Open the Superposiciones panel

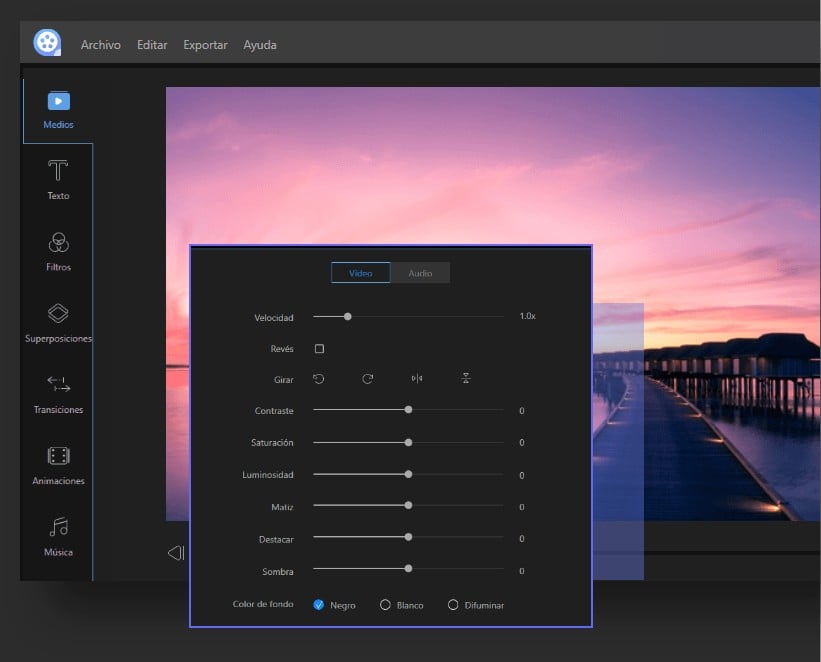(x=57, y=320)
